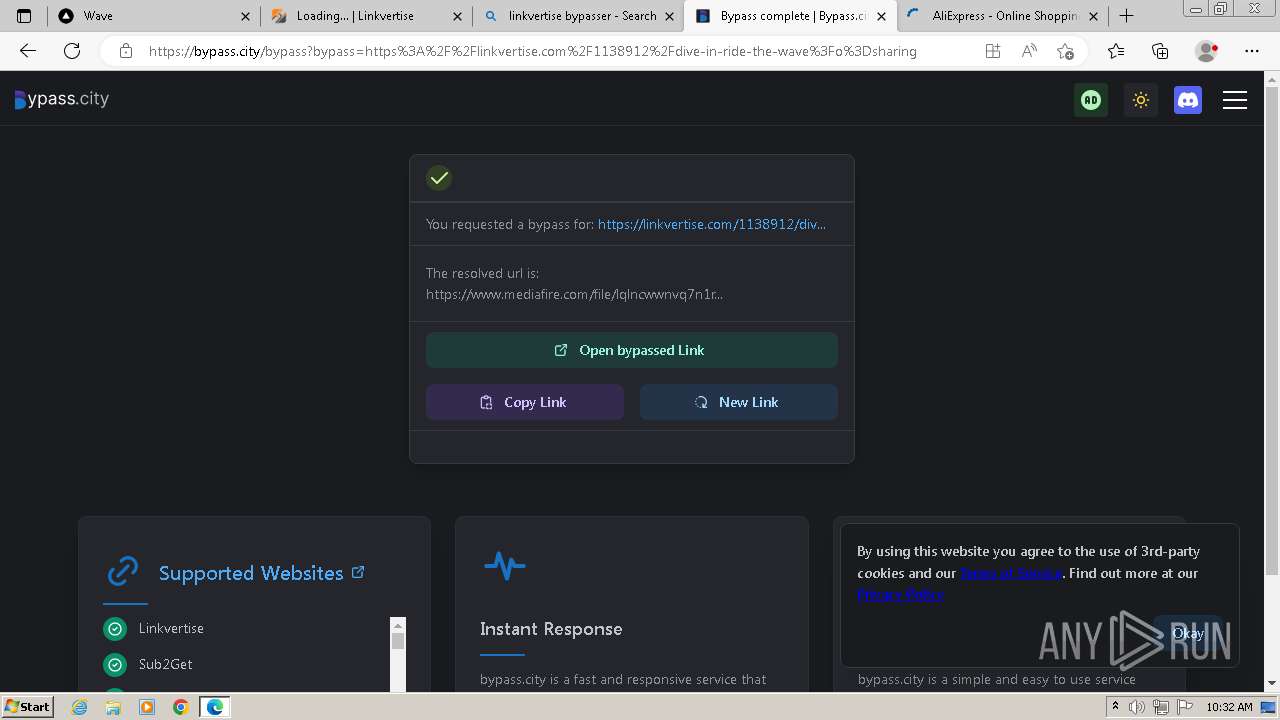Copy the resolved link
The image size is (1280, 720).
coord(525,402)
